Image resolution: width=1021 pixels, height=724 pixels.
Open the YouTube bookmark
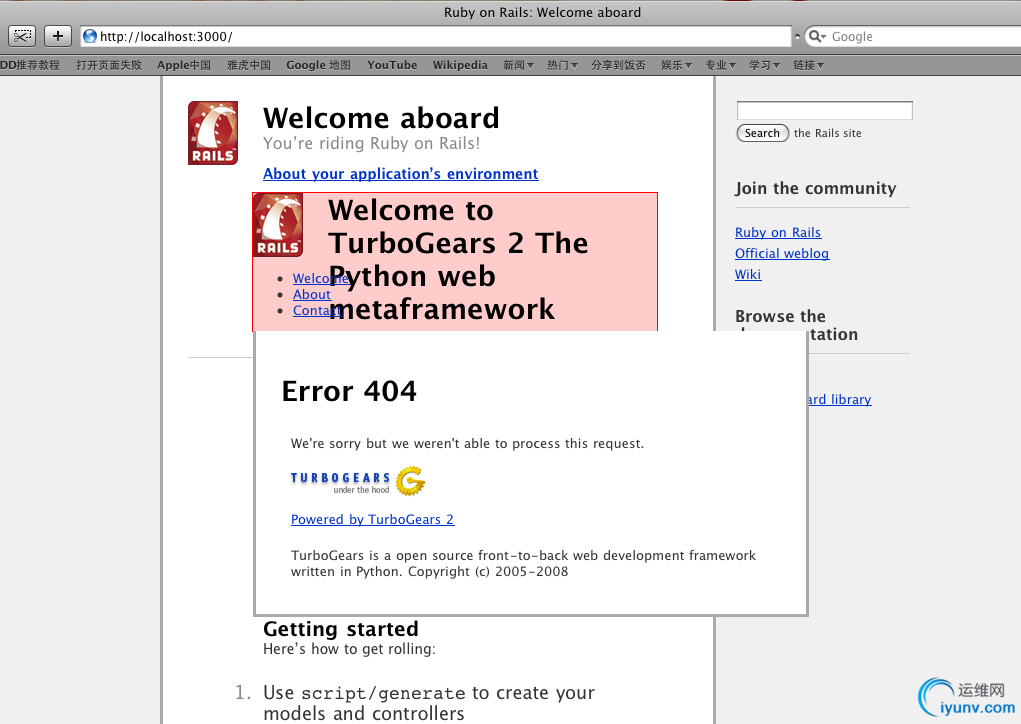[x=392, y=65]
